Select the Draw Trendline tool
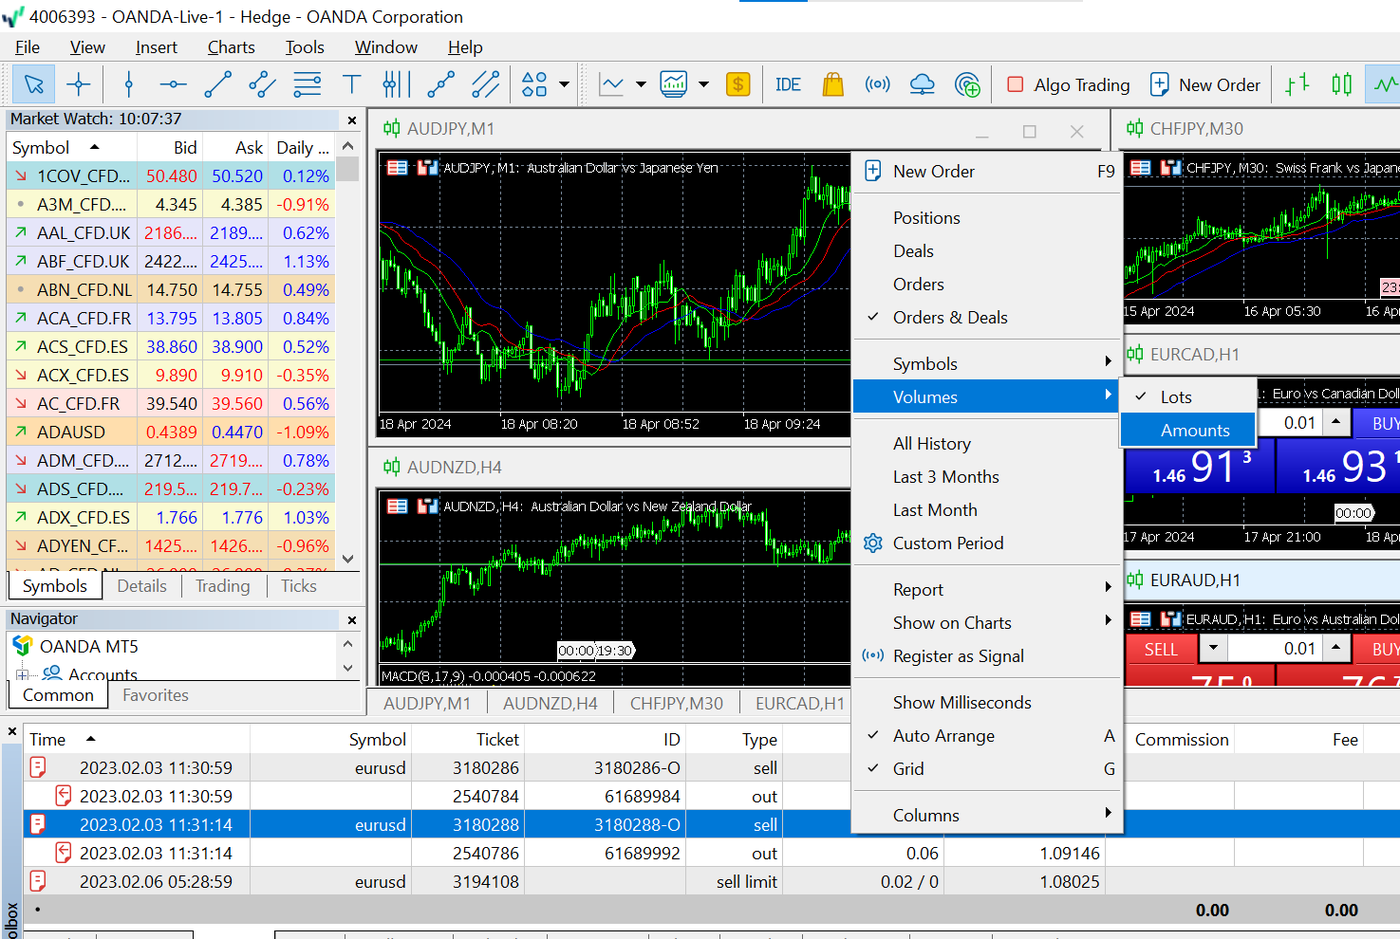 pos(218,84)
